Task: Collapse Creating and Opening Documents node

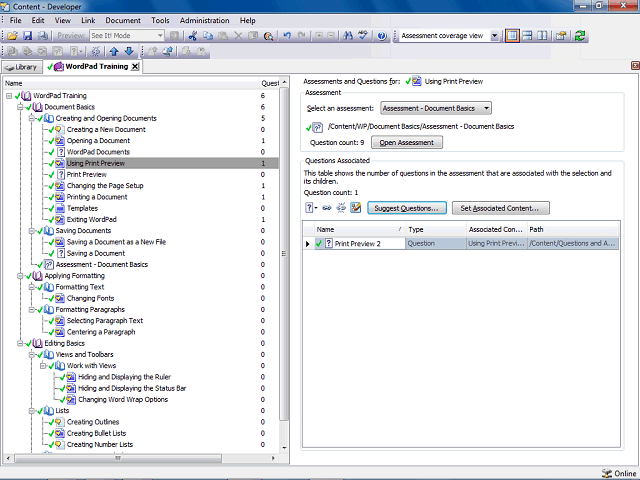Action: (x=31, y=118)
